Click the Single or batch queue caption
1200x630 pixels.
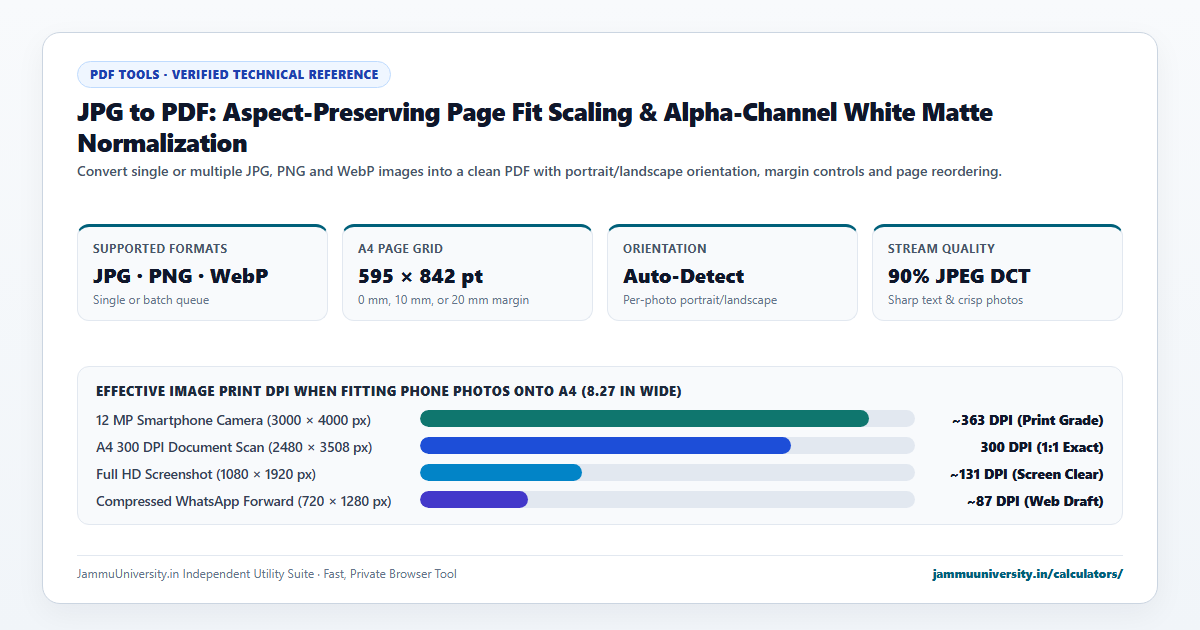tap(151, 300)
